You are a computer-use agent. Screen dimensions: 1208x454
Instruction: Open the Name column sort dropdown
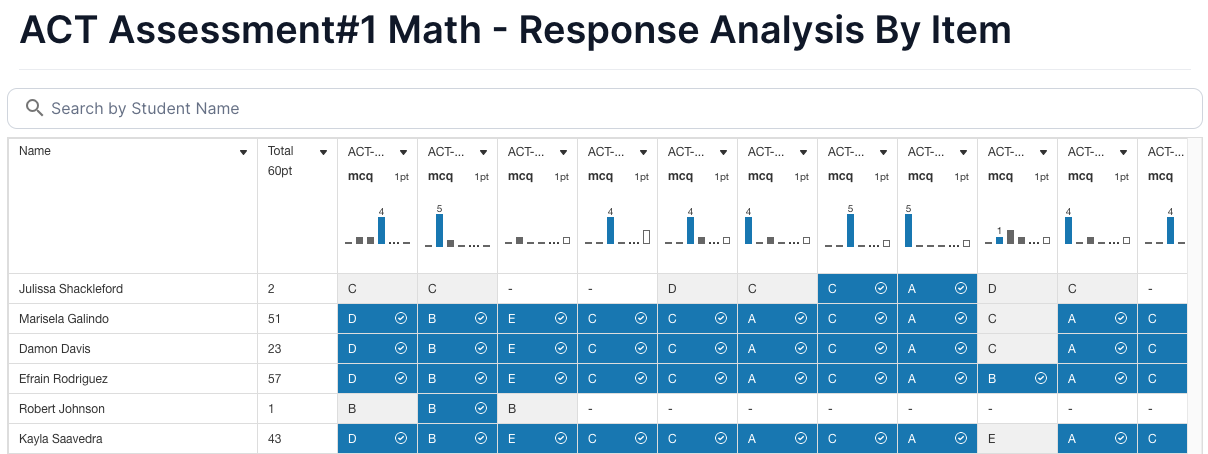[x=243, y=153]
